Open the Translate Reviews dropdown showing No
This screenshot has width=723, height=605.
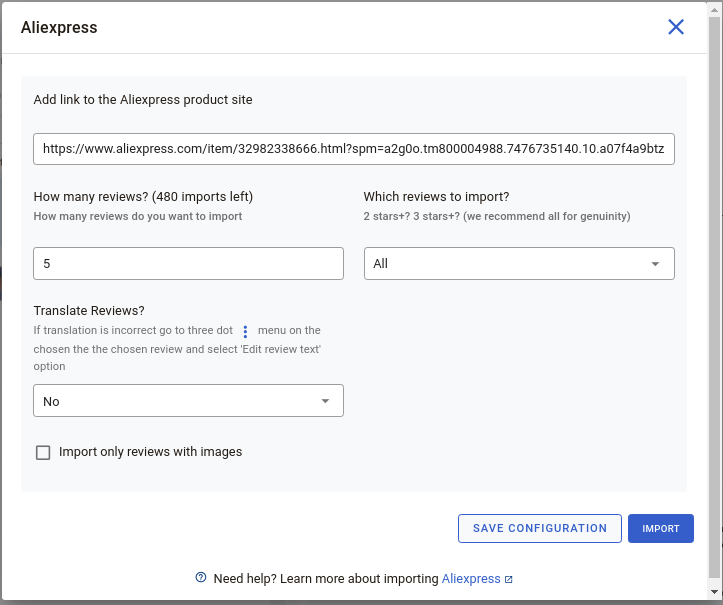pos(188,401)
